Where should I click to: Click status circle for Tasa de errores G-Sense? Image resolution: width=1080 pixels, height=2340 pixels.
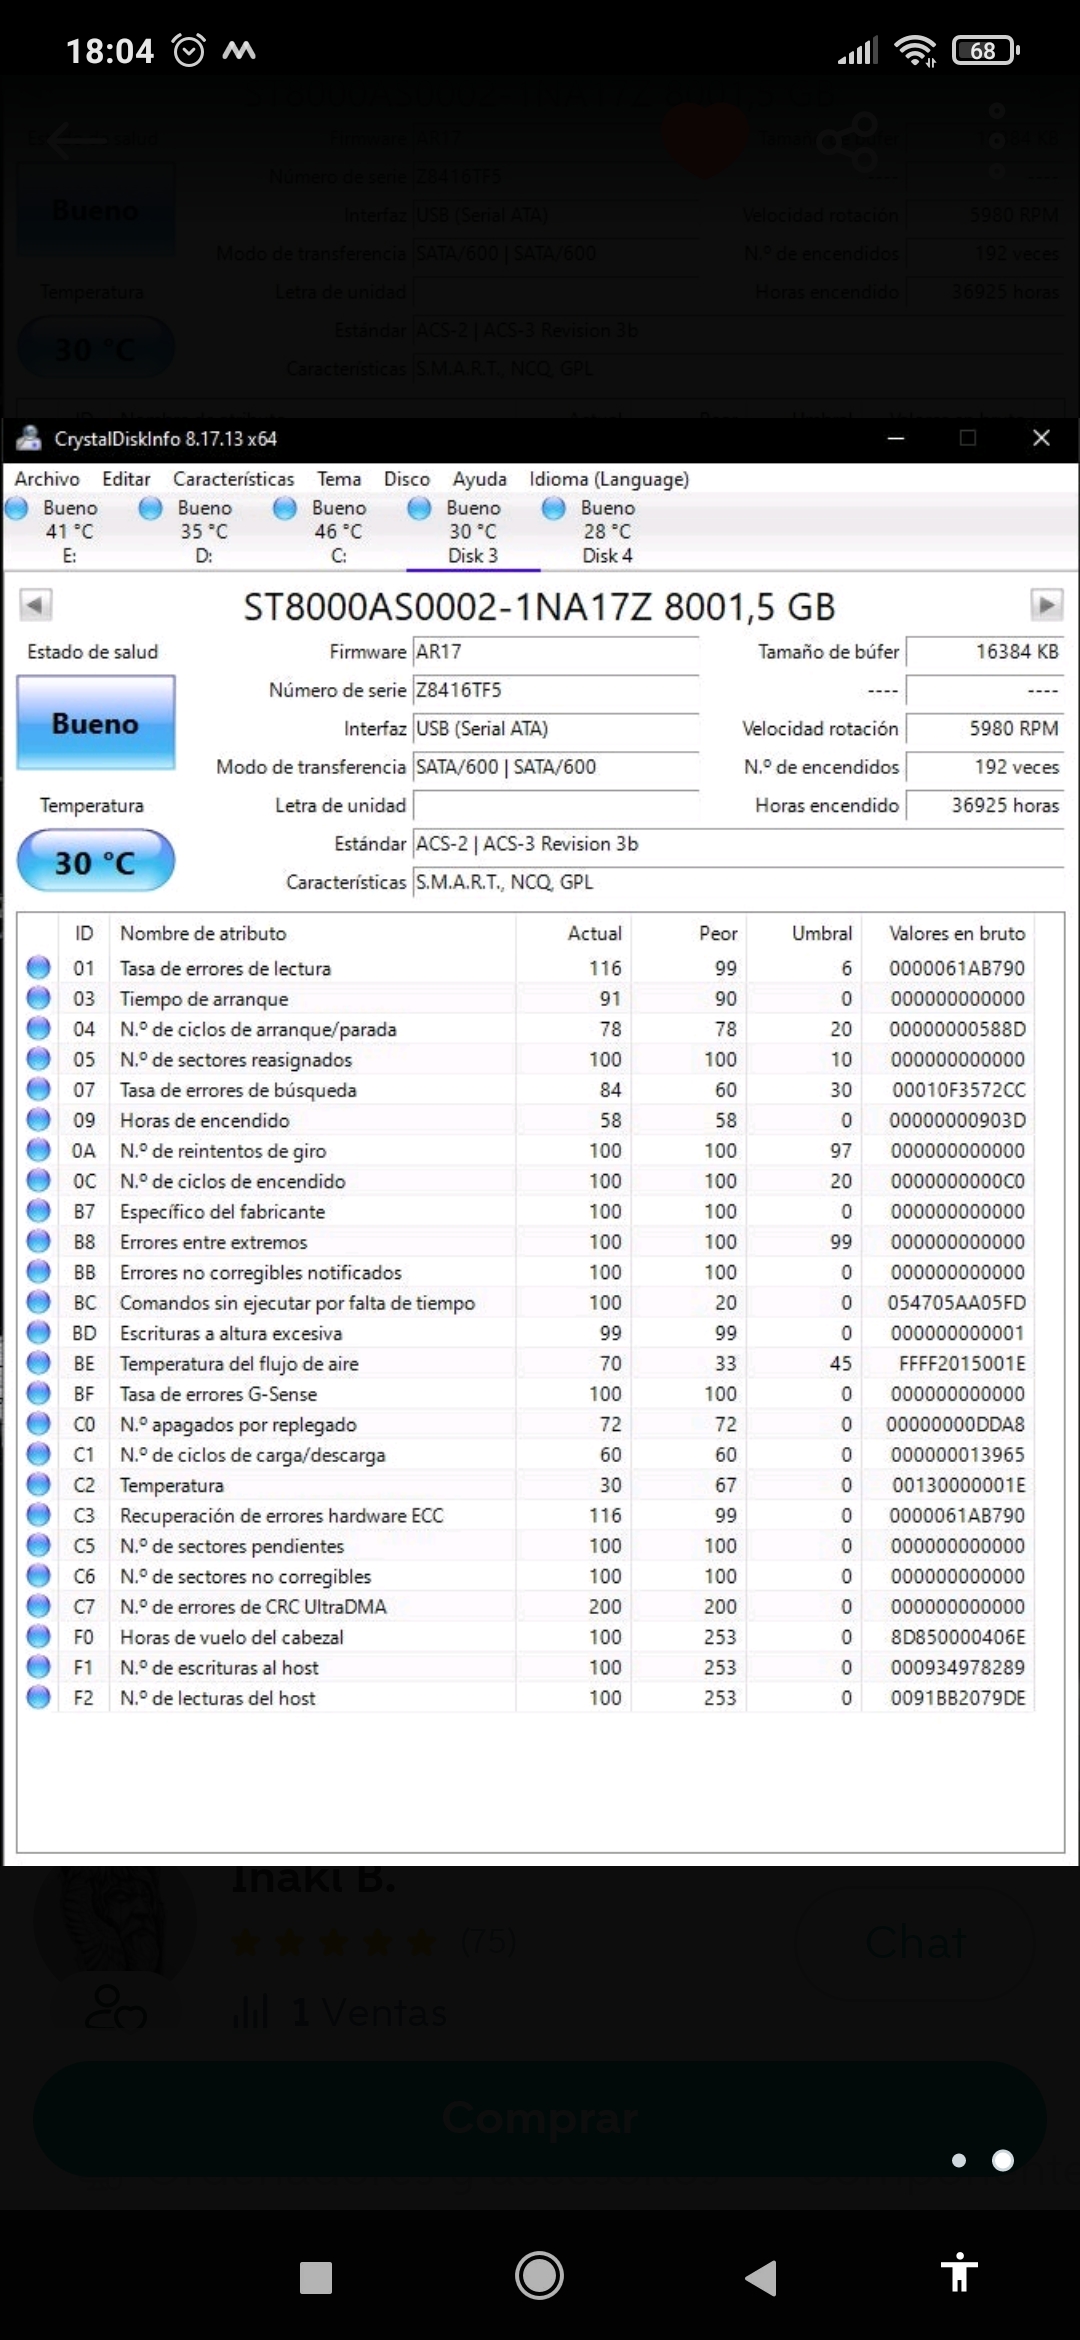[x=39, y=1393]
